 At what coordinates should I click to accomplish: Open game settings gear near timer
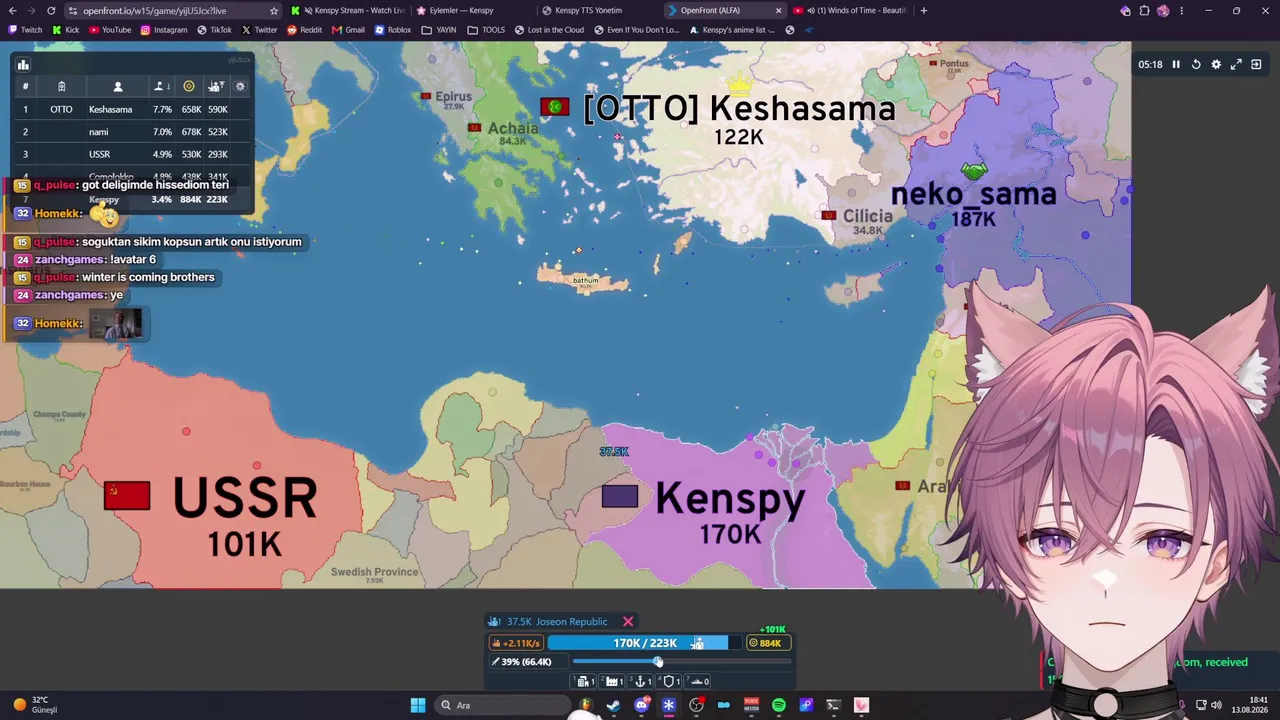click(x=1216, y=65)
